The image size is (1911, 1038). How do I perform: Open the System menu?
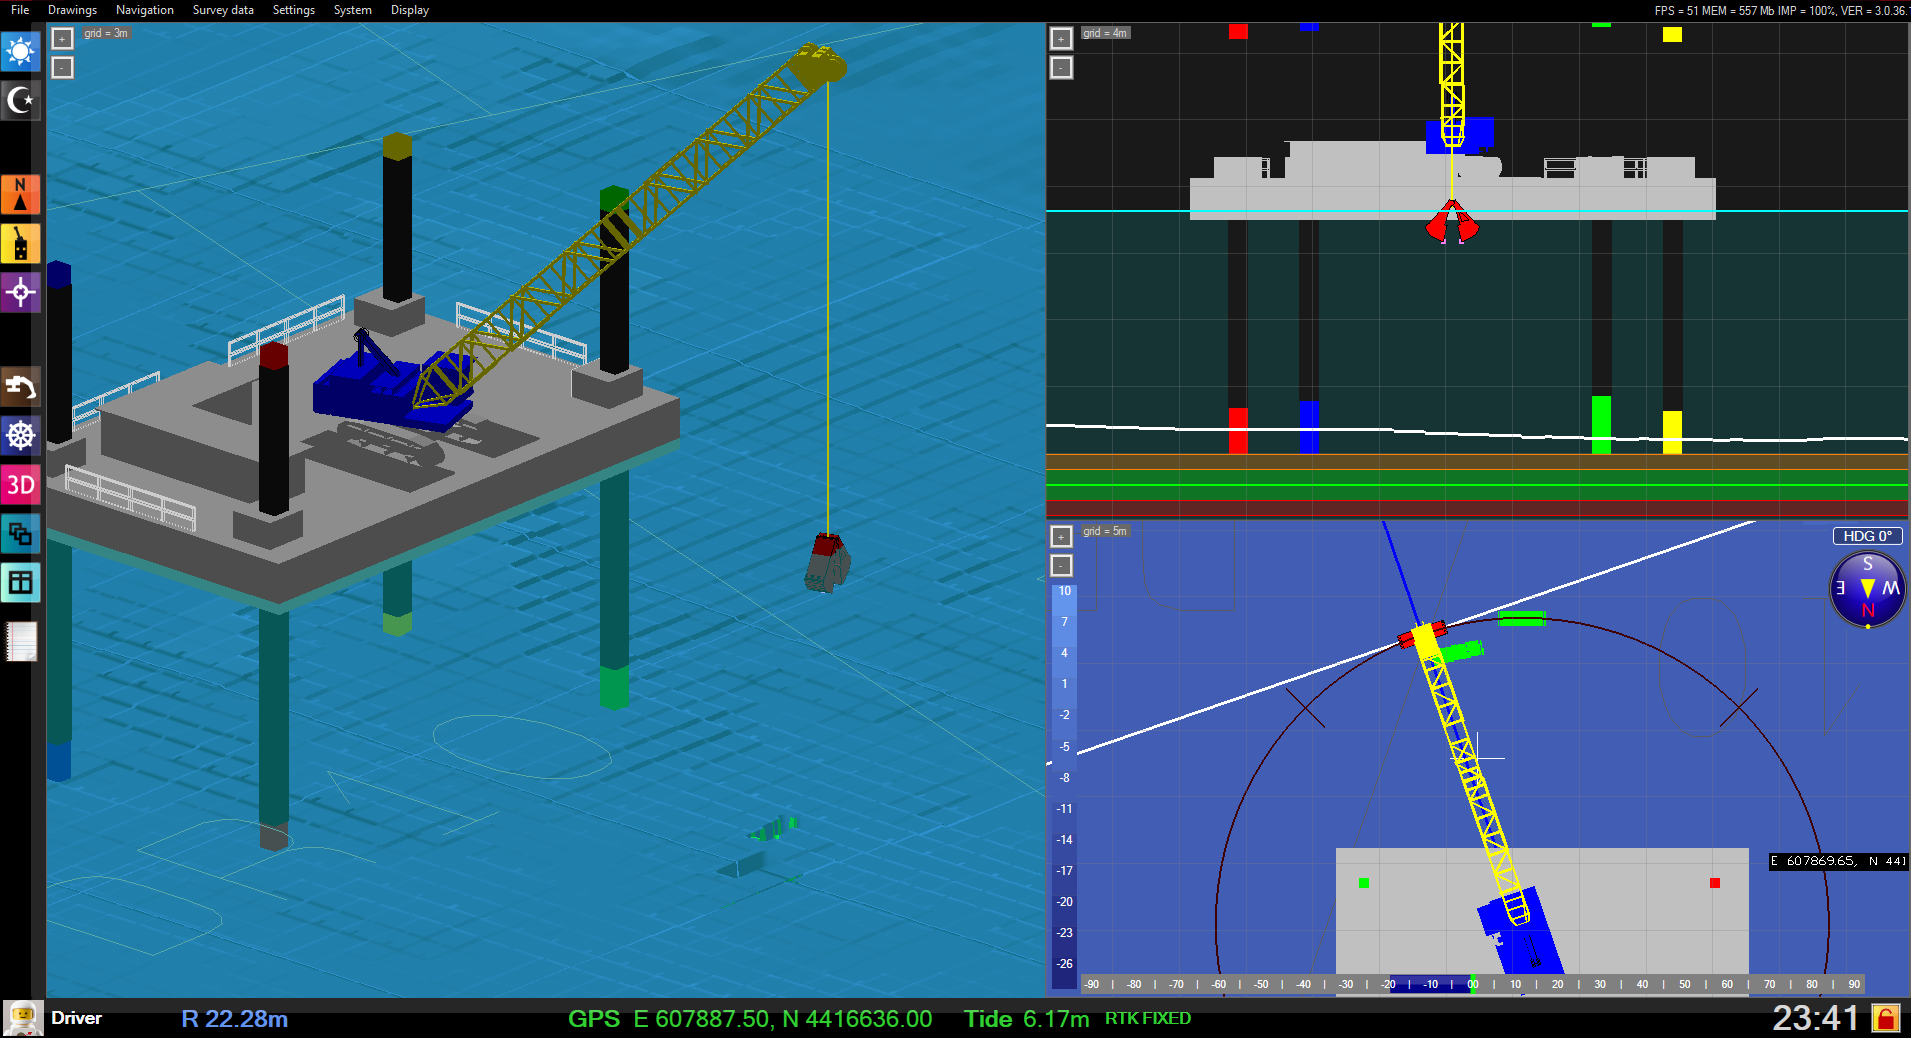(353, 10)
